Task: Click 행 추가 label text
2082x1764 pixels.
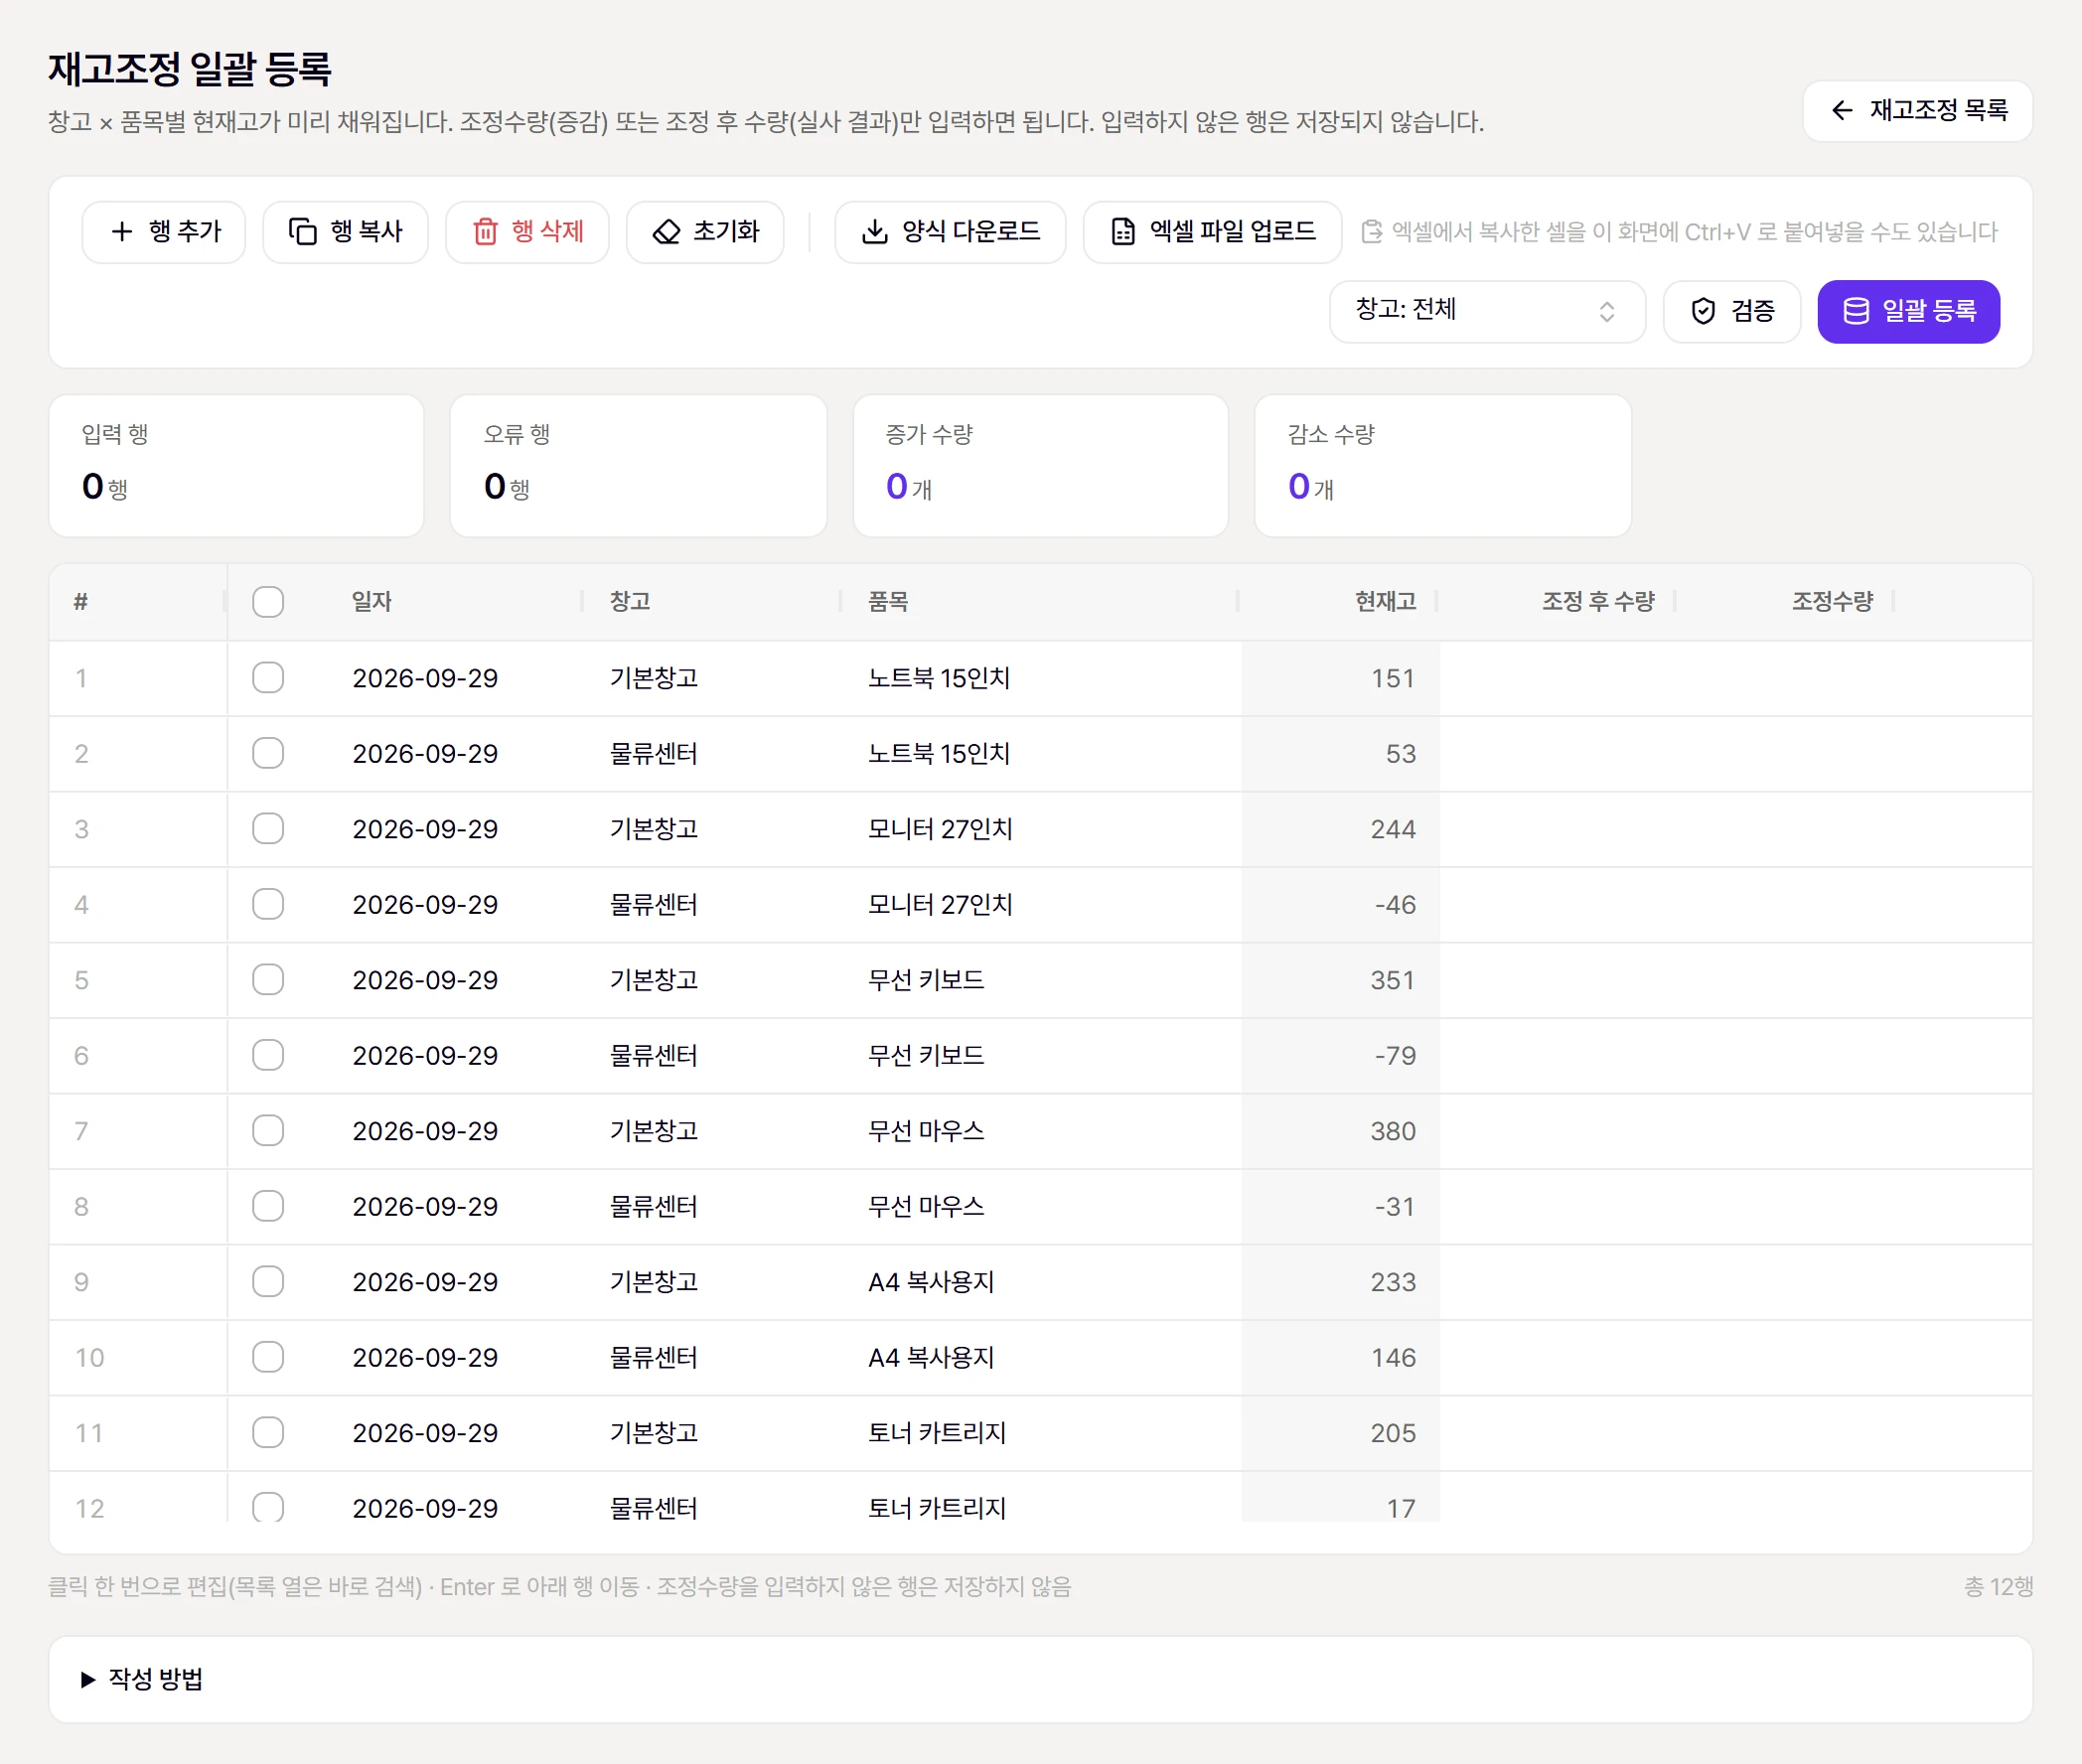Action: click(185, 232)
